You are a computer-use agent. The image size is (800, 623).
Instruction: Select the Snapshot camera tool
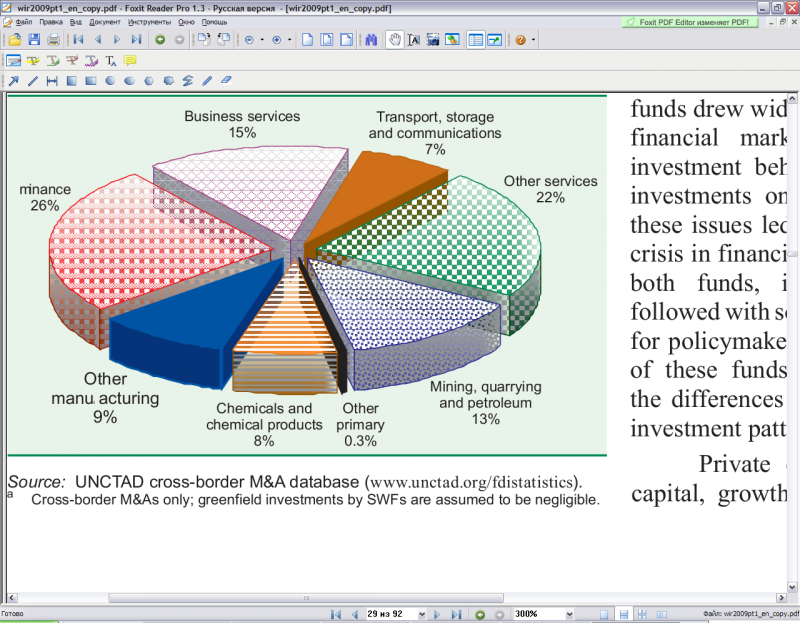[433, 40]
